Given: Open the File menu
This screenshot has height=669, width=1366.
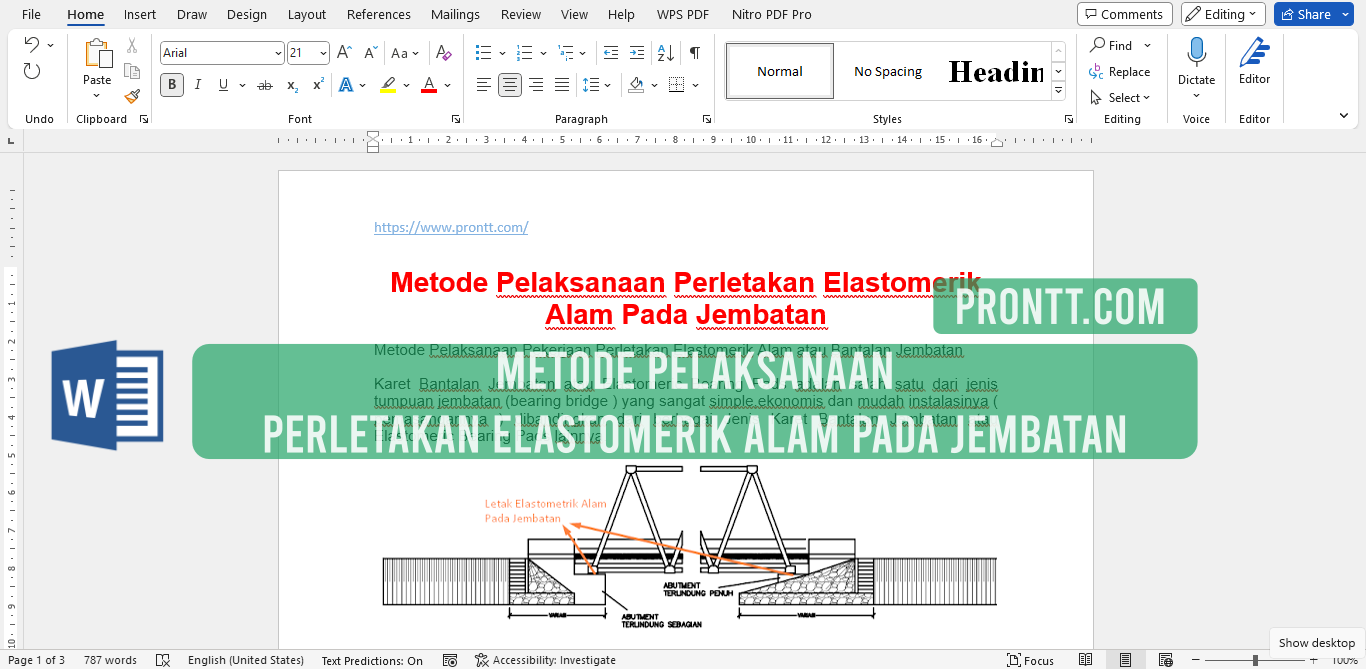Looking at the screenshot, I should click(31, 14).
